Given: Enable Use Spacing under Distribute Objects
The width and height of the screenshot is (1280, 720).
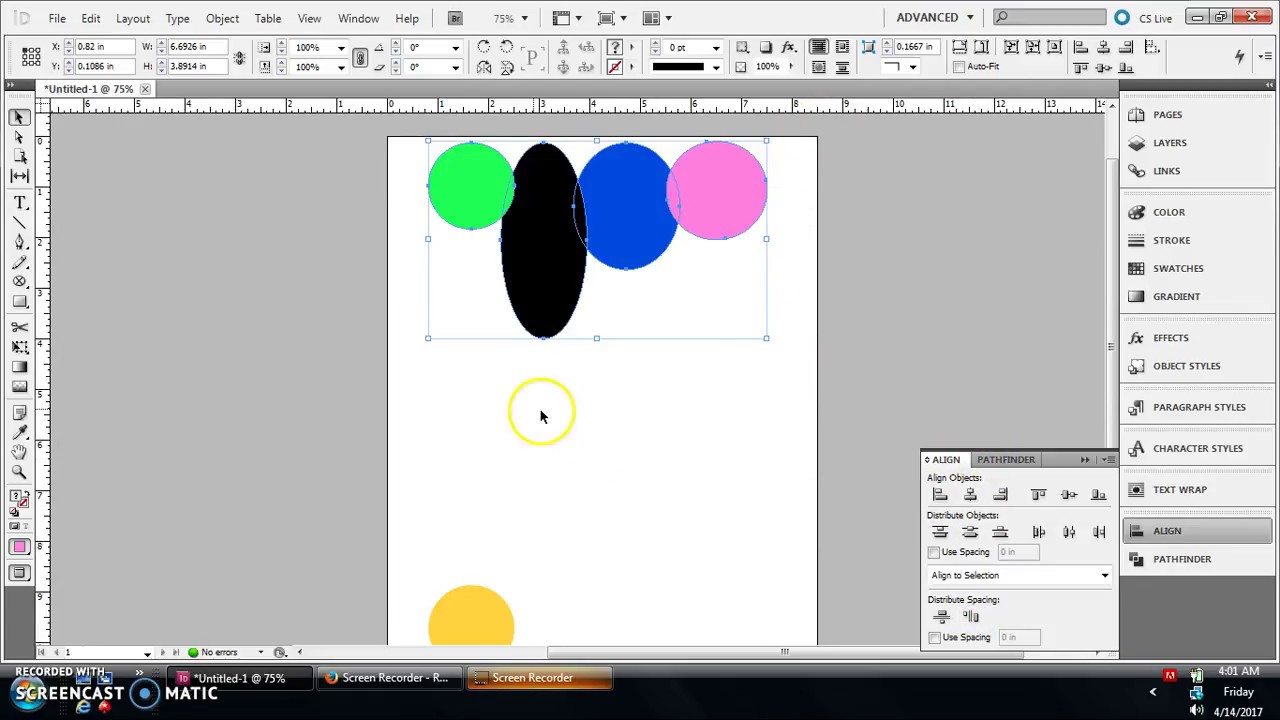Looking at the screenshot, I should click(x=934, y=552).
